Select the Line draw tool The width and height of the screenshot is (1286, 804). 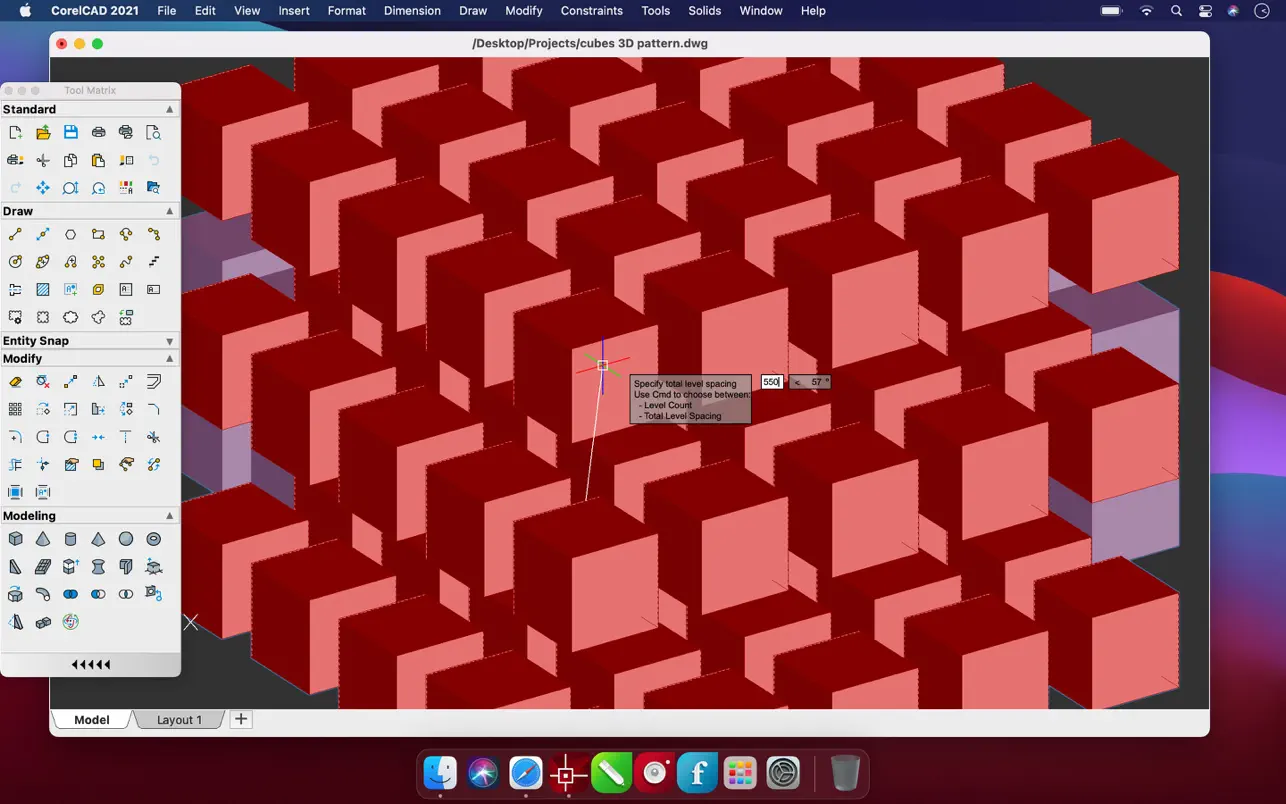point(15,235)
